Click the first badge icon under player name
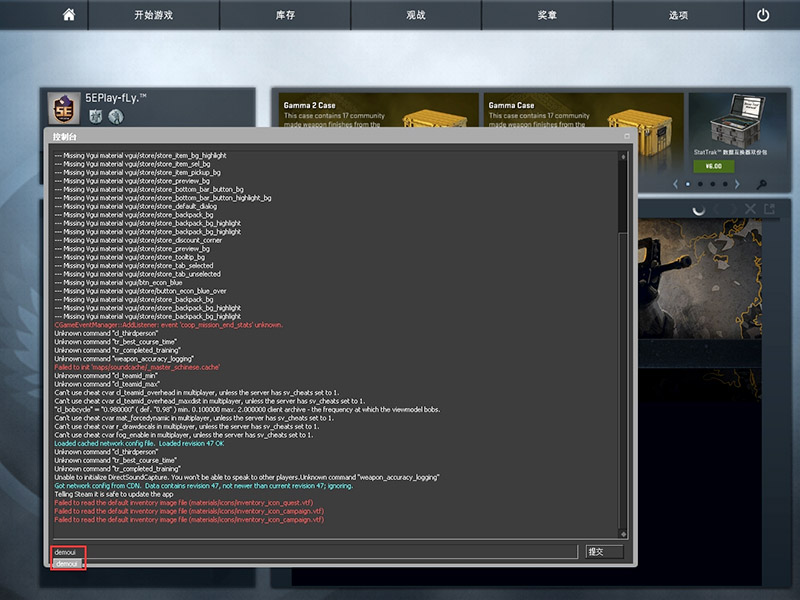The width and height of the screenshot is (800, 600). (95, 117)
